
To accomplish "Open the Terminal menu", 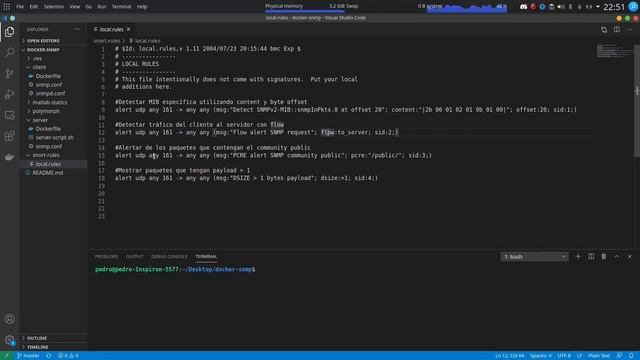I will [x=121, y=7].
